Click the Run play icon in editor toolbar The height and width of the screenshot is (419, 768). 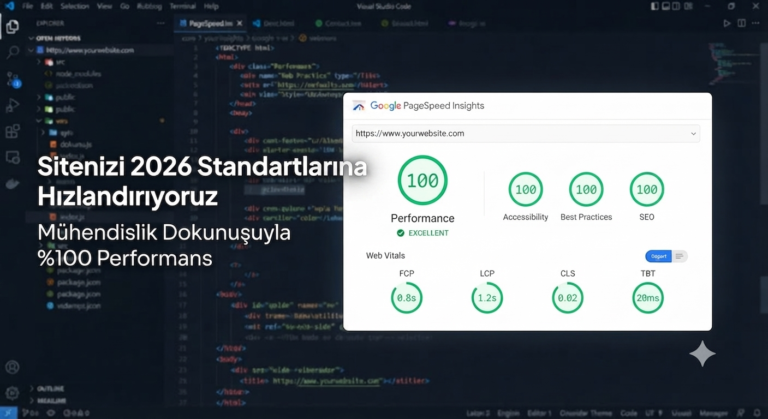pyautogui.click(x=727, y=23)
